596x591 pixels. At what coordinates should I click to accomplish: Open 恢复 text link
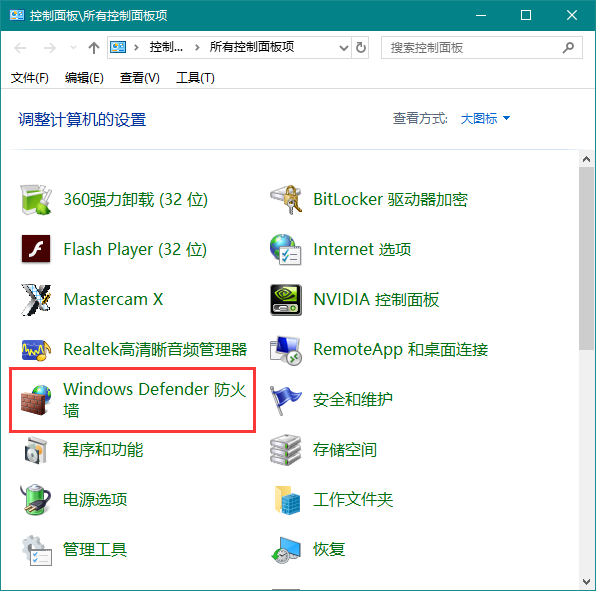point(329,550)
